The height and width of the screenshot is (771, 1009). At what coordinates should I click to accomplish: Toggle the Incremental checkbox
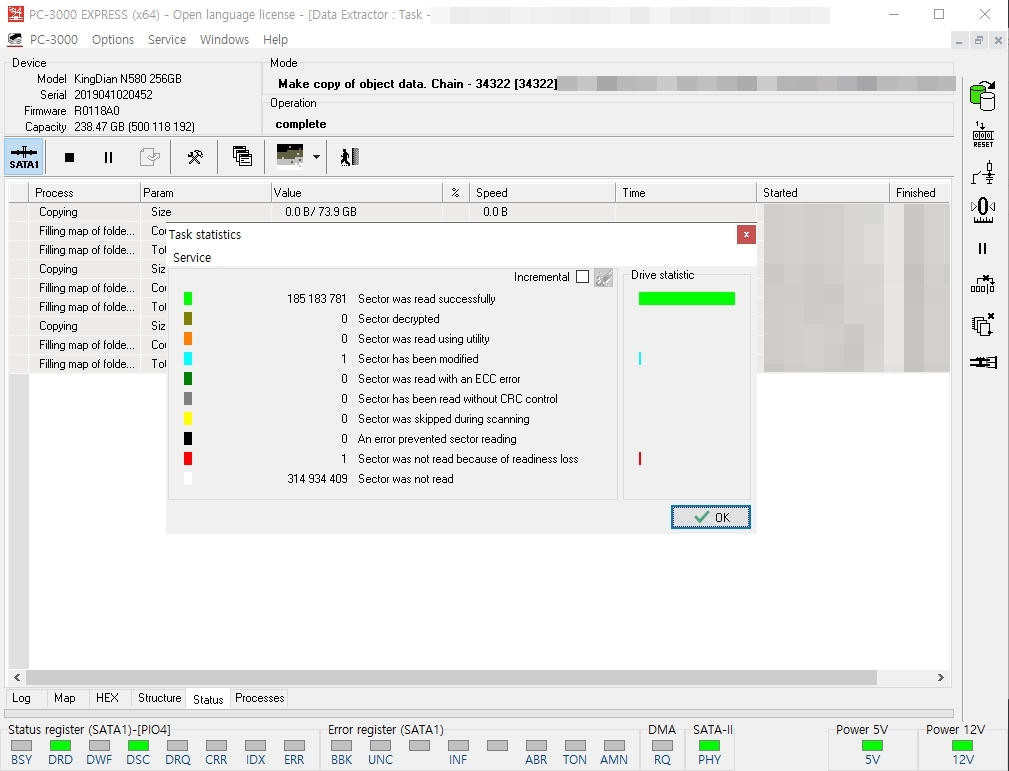(x=582, y=277)
